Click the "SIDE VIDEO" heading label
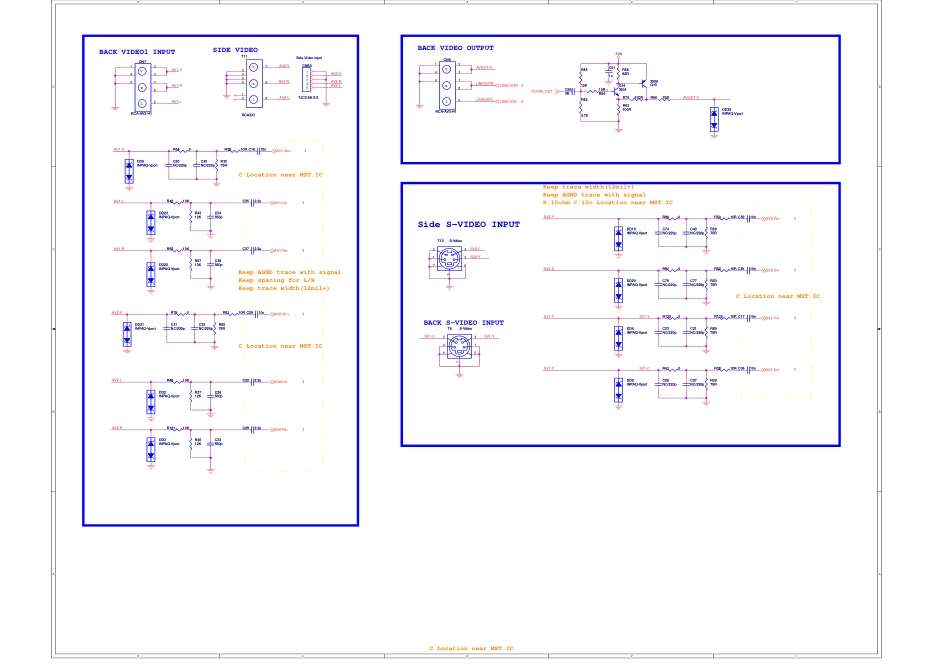Screen dimensions: 950x672 [x=235, y=49]
